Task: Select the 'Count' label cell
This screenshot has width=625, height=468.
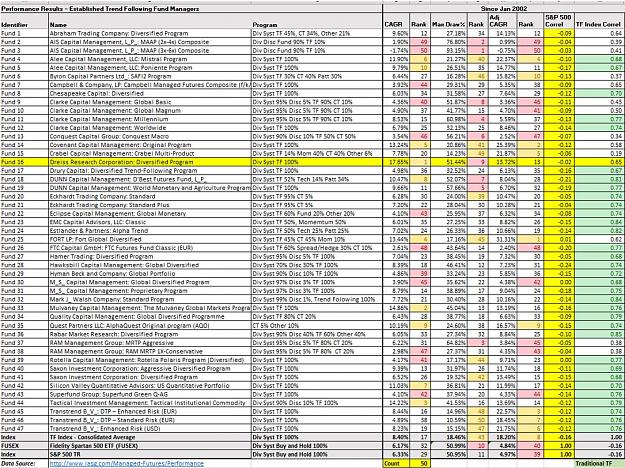Action: coord(396,464)
